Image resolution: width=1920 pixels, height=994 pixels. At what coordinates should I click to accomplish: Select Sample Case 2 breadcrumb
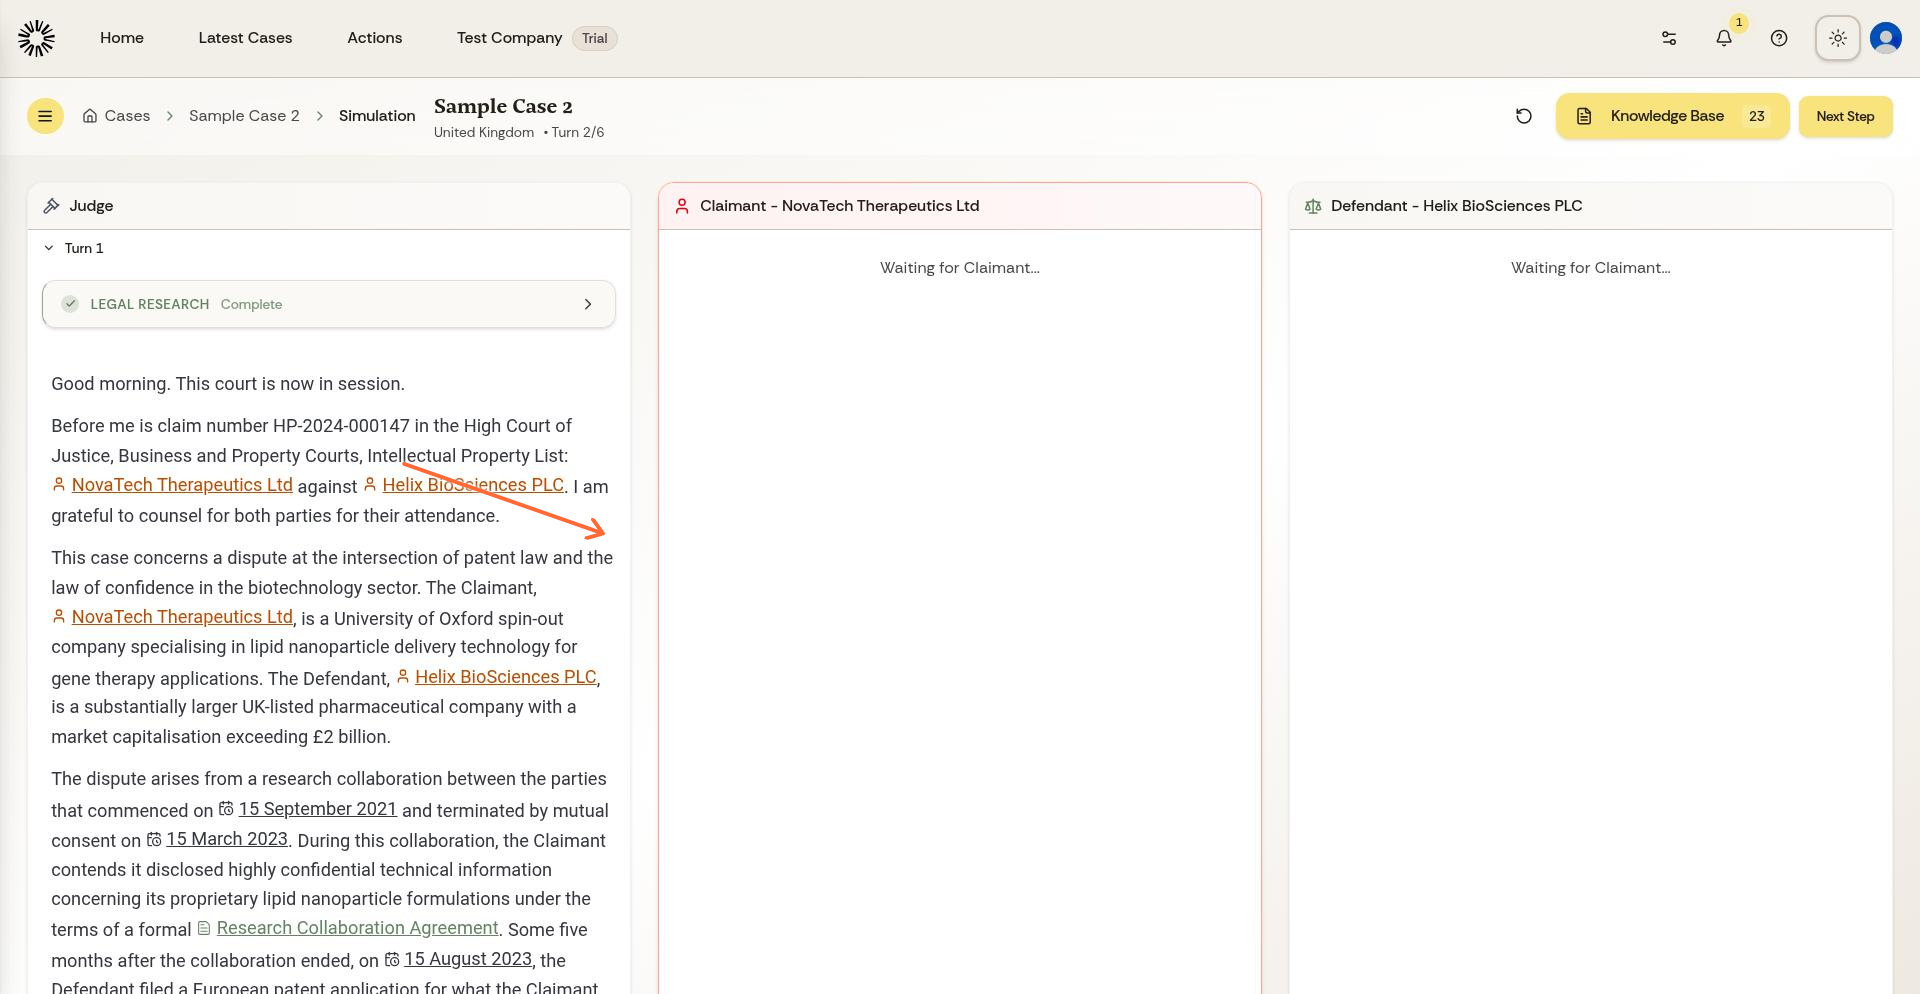point(244,116)
